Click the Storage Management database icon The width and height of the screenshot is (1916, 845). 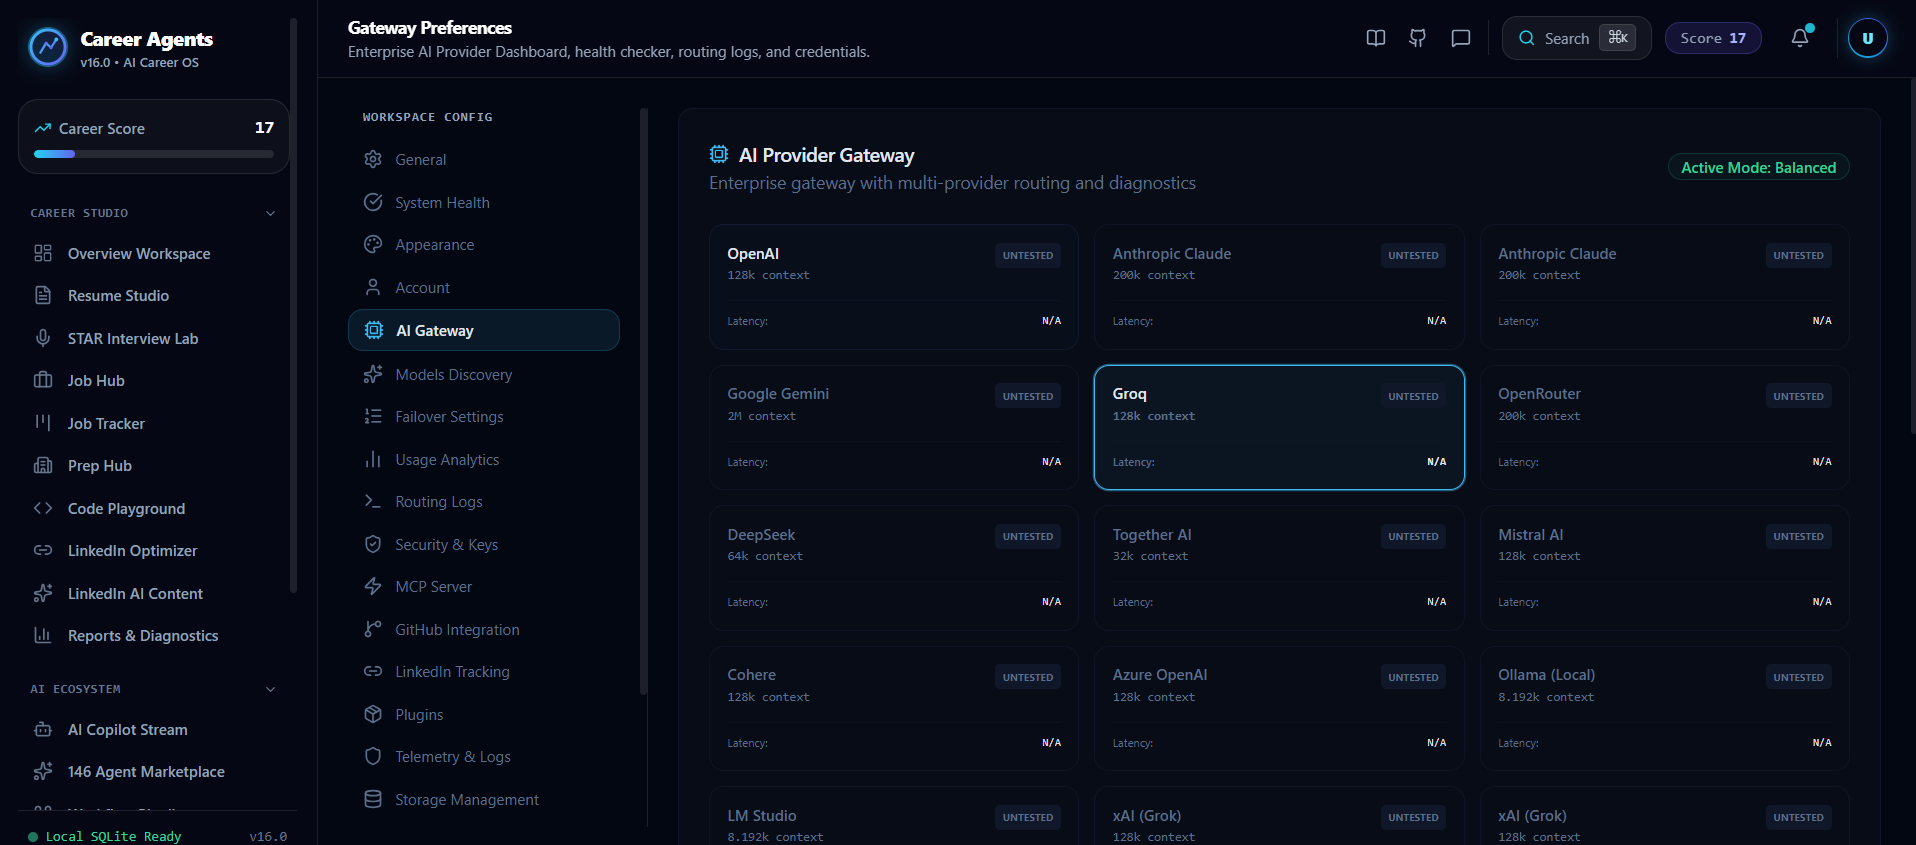[373, 799]
